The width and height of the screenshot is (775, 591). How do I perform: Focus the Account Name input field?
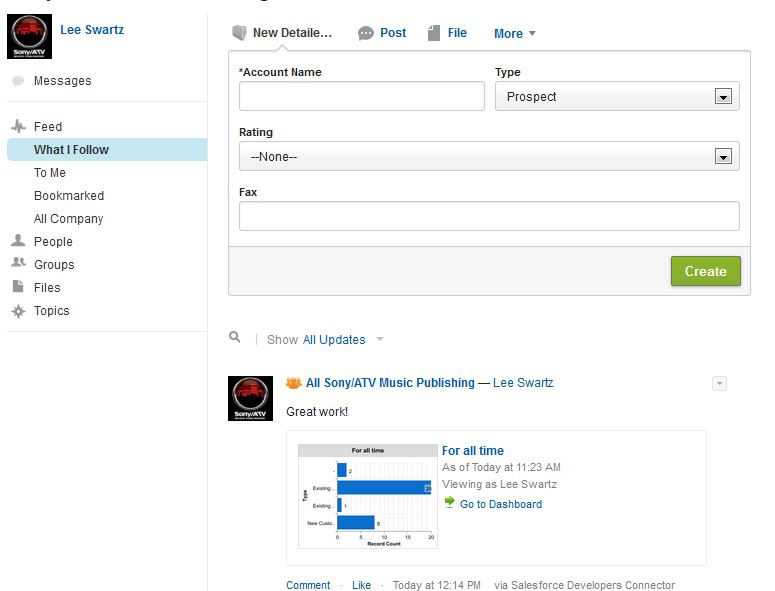point(362,96)
